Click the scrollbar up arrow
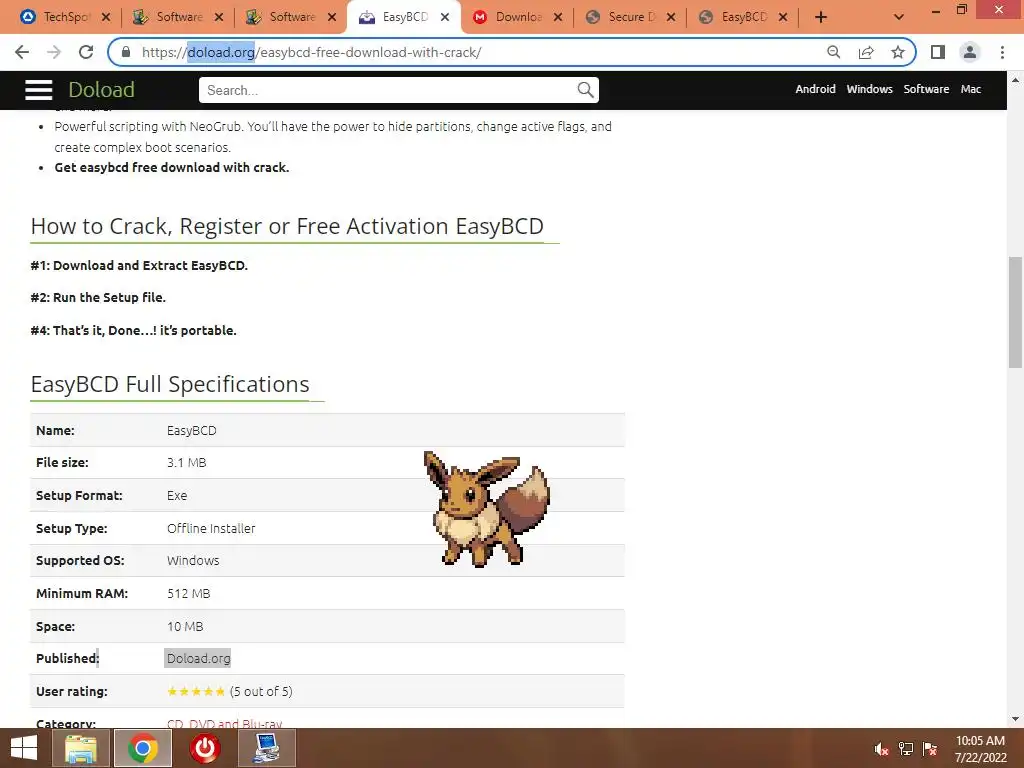Image resolution: width=1024 pixels, height=768 pixels. coord(1015,80)
